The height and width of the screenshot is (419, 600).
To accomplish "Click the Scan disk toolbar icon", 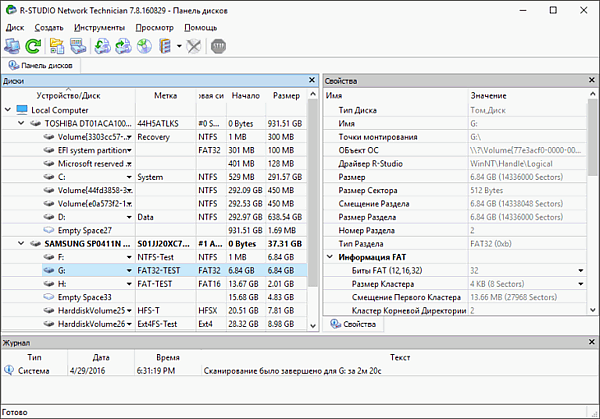I will coord(77,46).
